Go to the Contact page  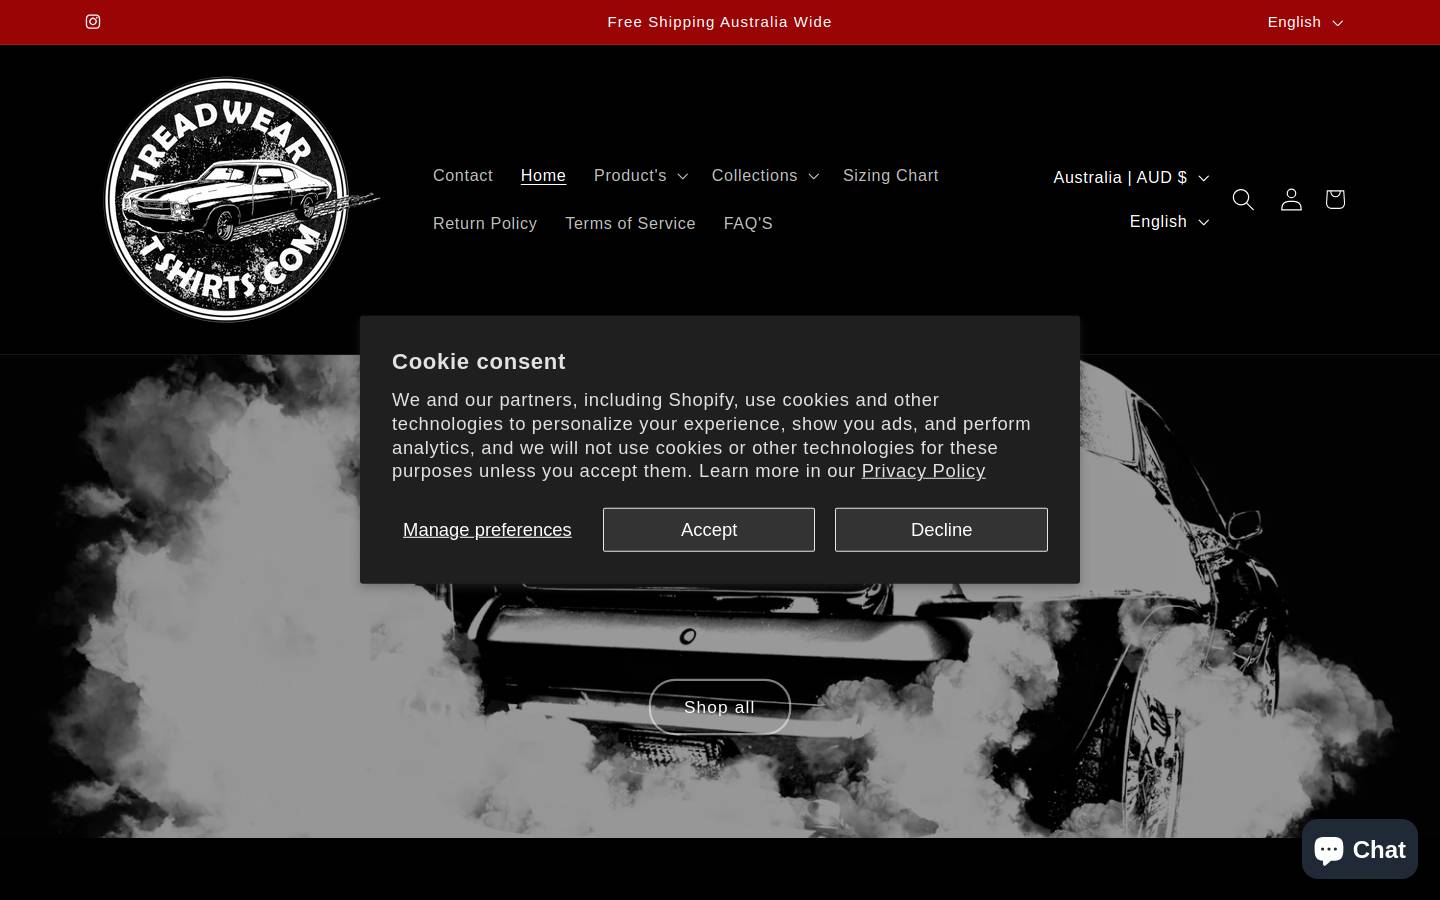(463, 175)
